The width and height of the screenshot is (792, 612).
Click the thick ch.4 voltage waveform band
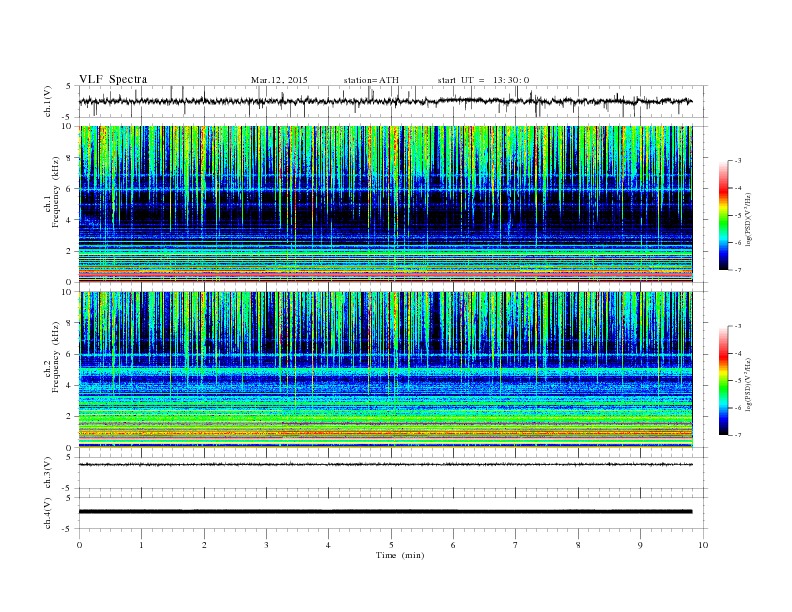click(385, 512)
